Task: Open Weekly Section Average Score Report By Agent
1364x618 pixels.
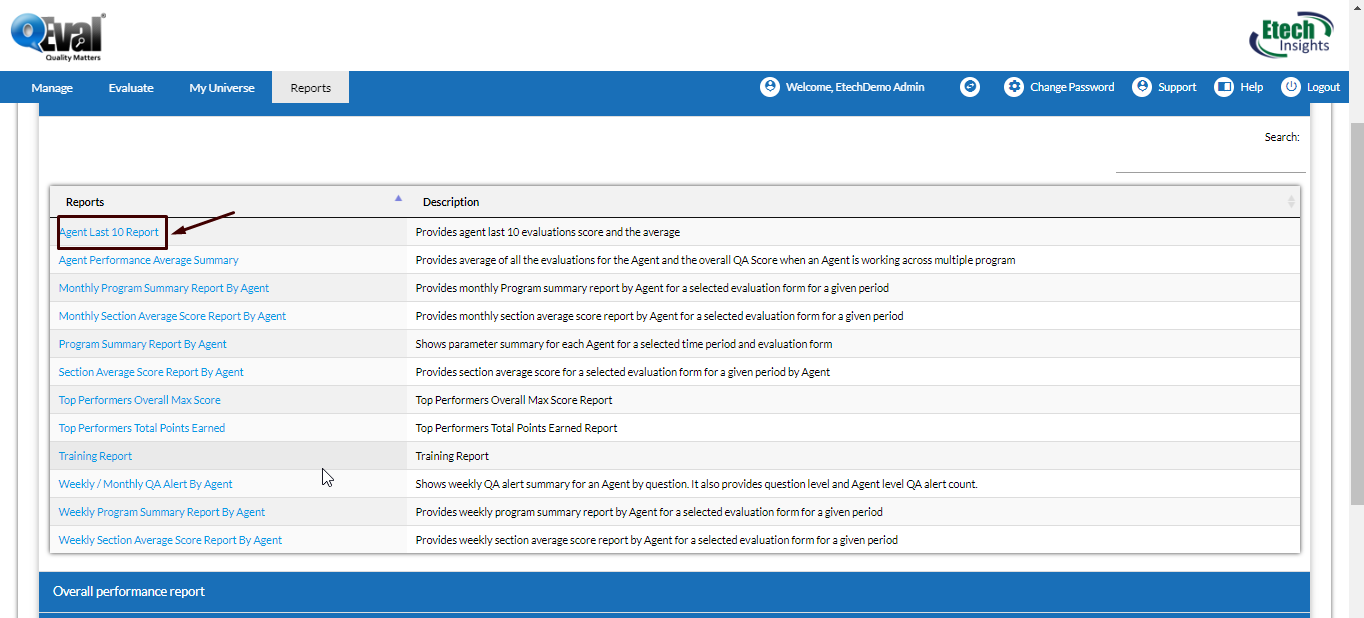Action: pyautogui.click(x=170, y=540)
